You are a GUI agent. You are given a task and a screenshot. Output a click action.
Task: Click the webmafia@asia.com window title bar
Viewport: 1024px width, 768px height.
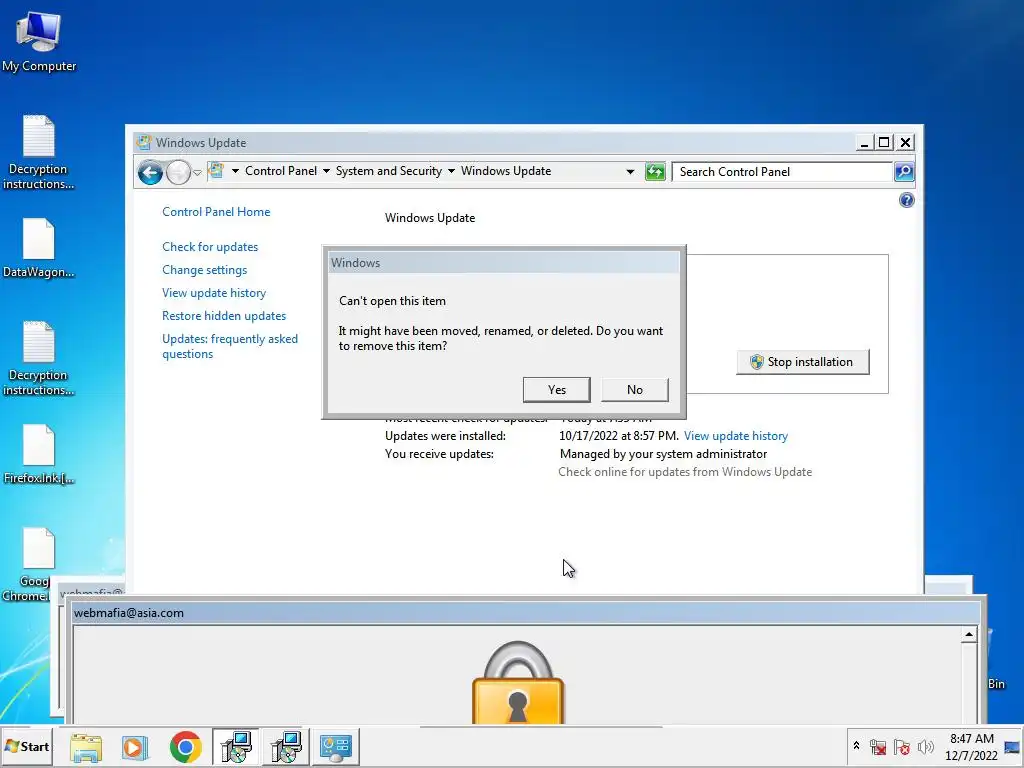pyautogui.click(x=526, y=613)
